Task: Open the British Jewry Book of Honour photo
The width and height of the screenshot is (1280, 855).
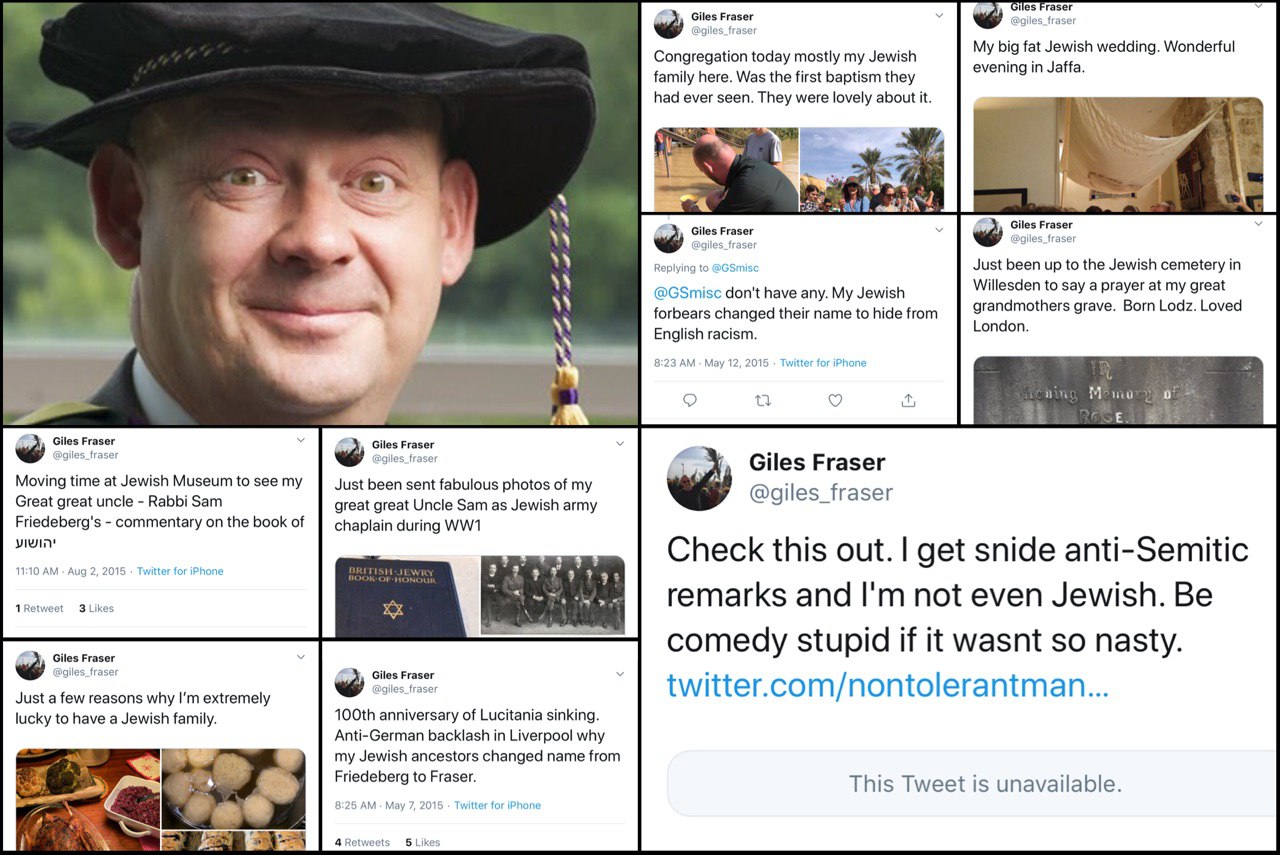Action: pos(405,597)
